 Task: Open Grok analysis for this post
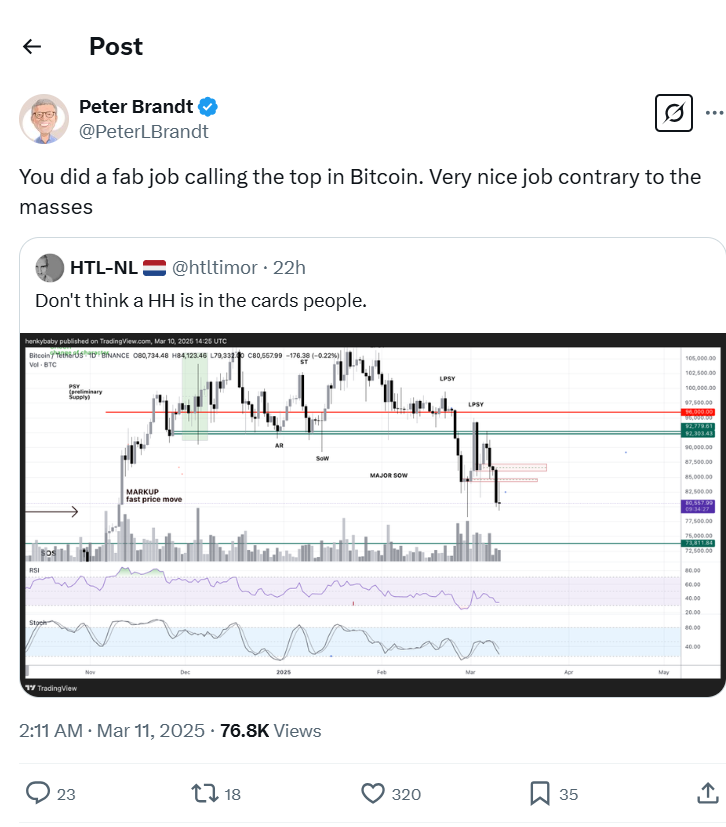[x=672, y=113]
